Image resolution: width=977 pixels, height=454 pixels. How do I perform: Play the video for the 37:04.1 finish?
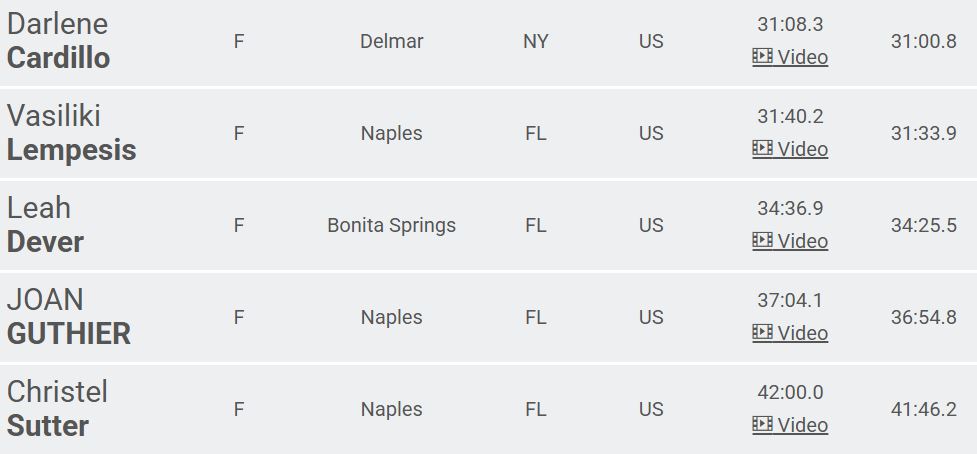pos(802,333)
